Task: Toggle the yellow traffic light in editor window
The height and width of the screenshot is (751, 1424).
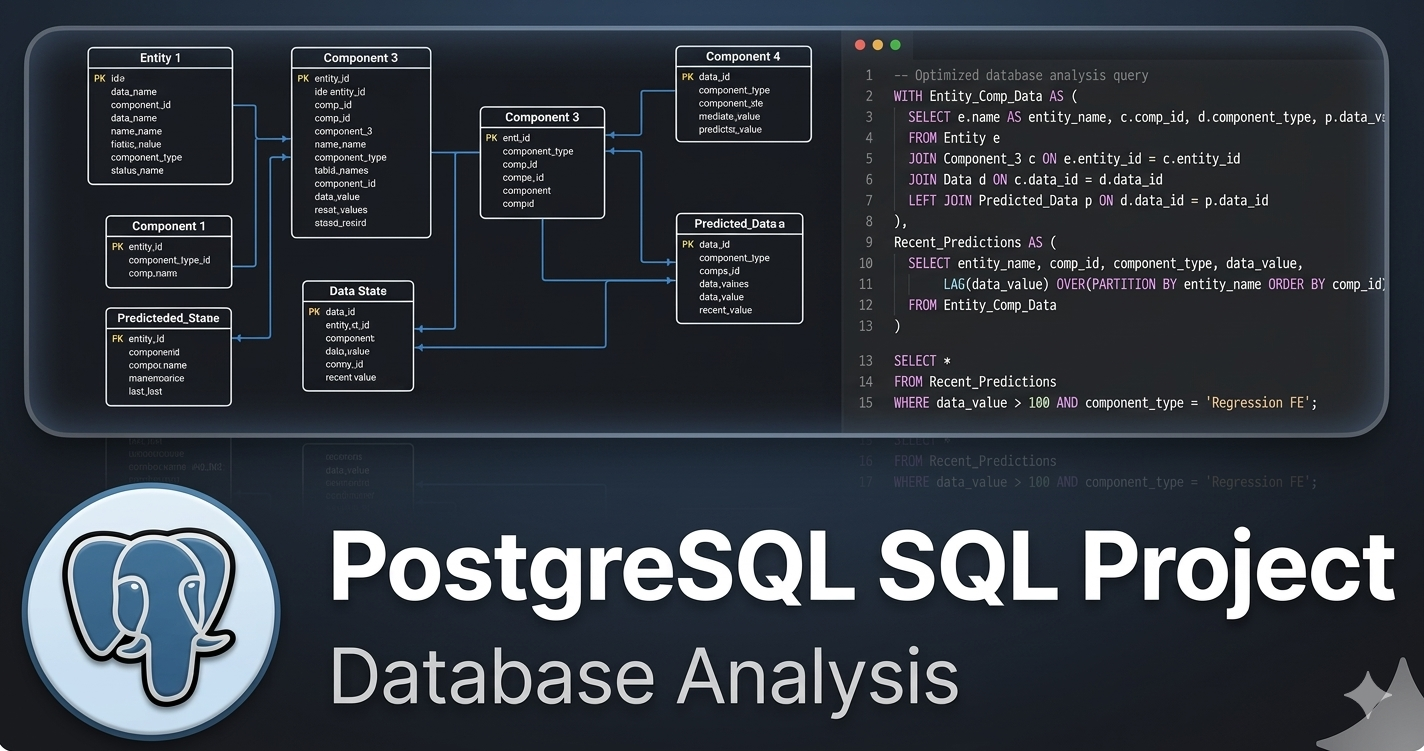Action: click(x=877, y=44)
